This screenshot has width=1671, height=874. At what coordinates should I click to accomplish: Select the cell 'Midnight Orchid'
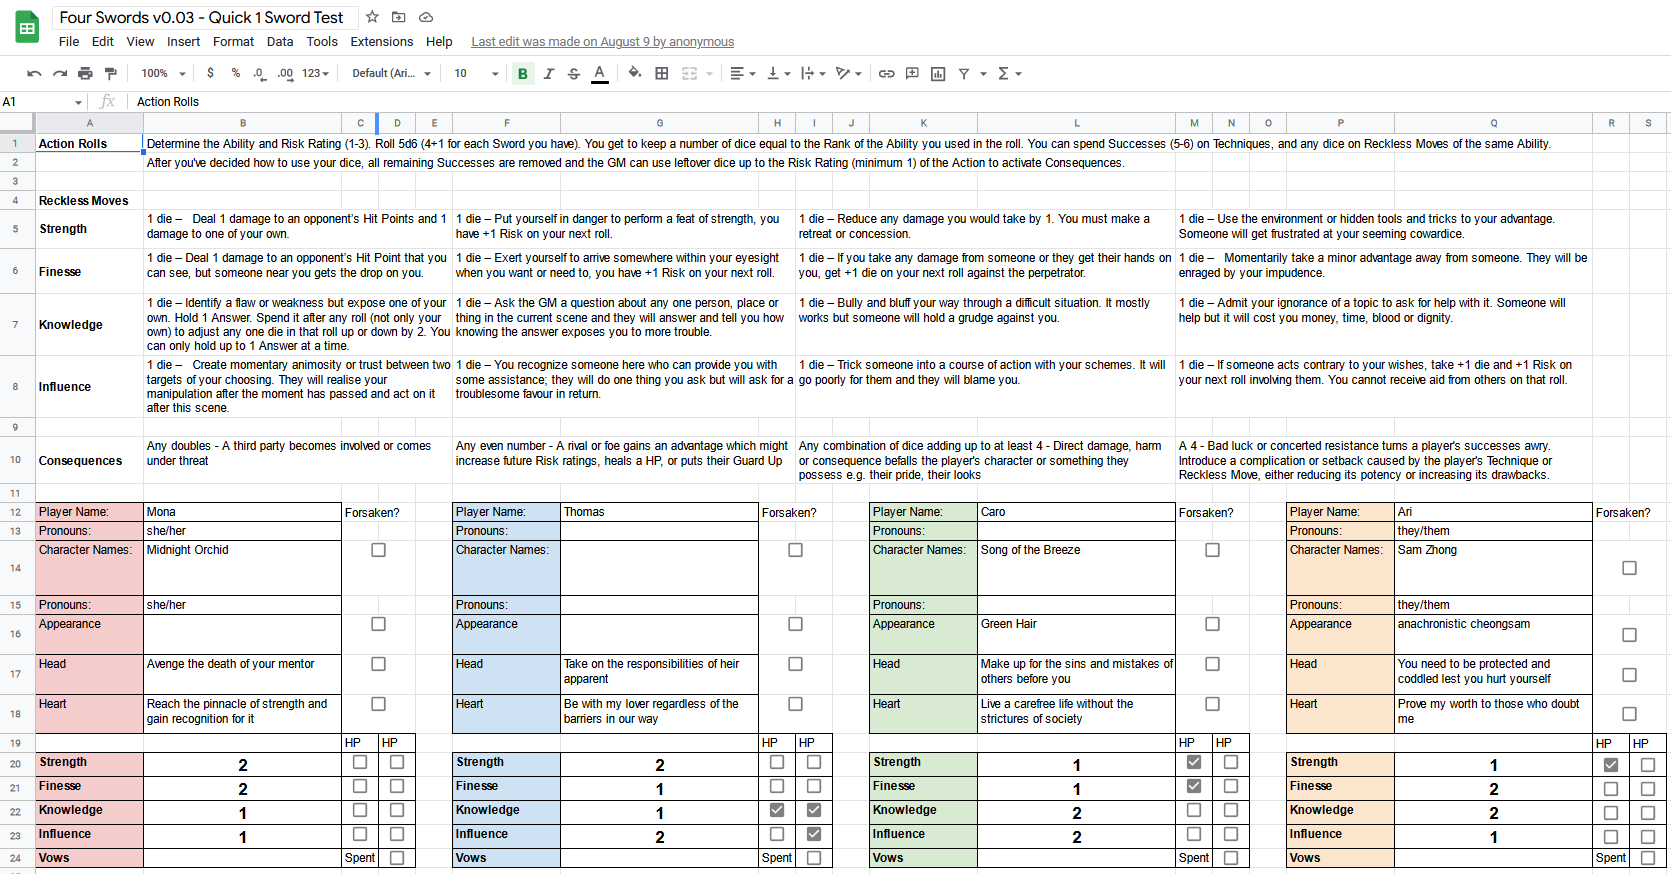coord(243,567)
